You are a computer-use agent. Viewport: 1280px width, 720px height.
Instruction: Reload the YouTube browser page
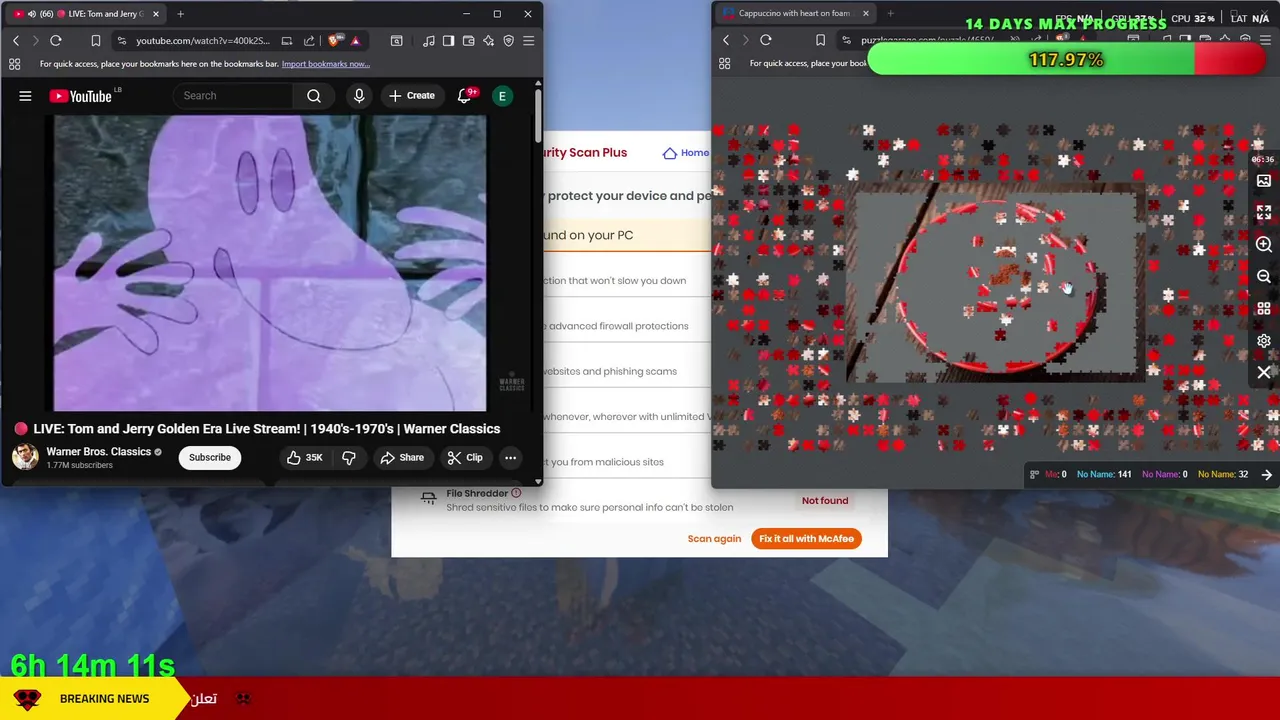click(56, 41)
